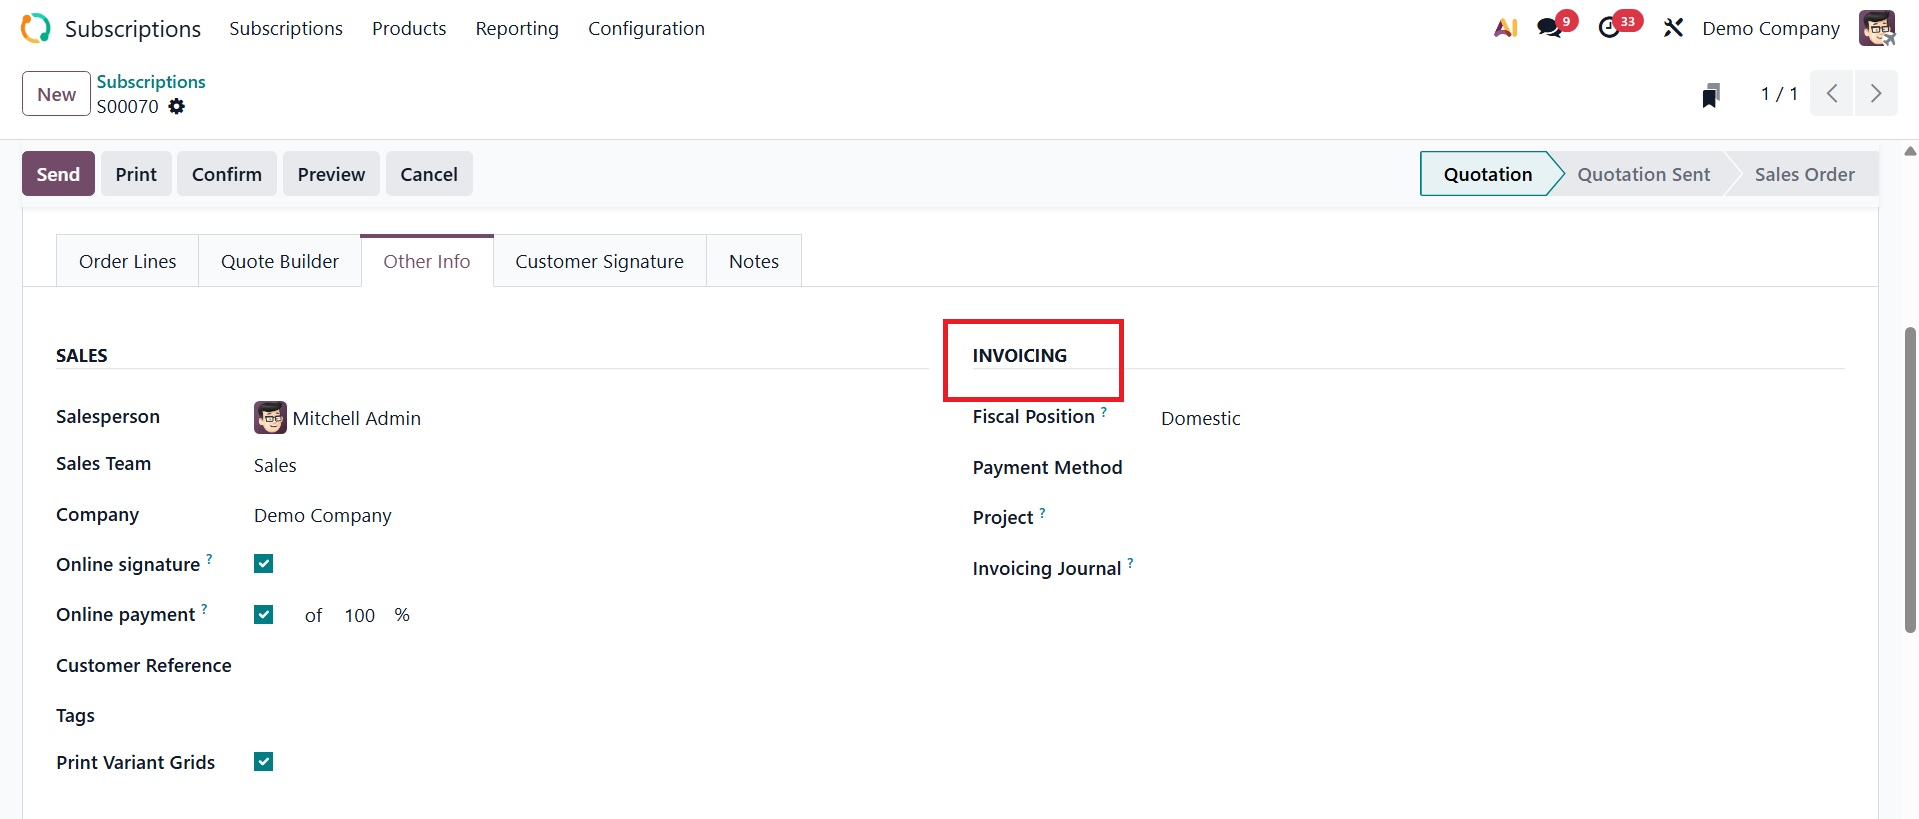Open the Configuration menu
This screenshot has width=1919, height=819.
(x=646, y=29)
